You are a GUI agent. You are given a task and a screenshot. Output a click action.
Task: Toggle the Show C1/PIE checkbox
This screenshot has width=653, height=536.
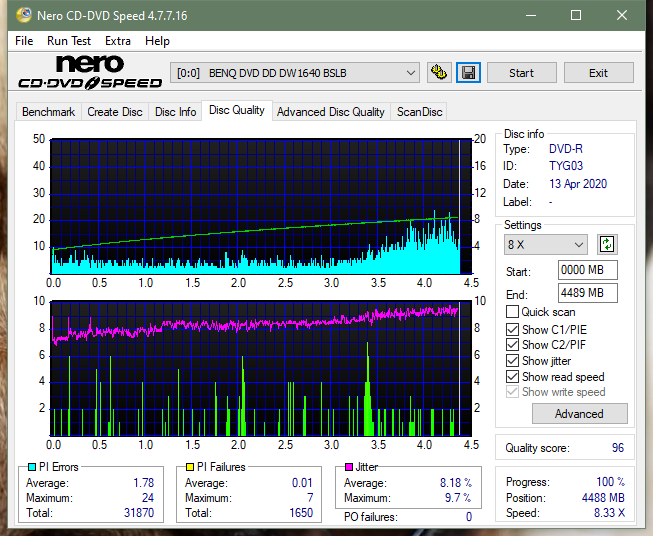click(512, 329)
